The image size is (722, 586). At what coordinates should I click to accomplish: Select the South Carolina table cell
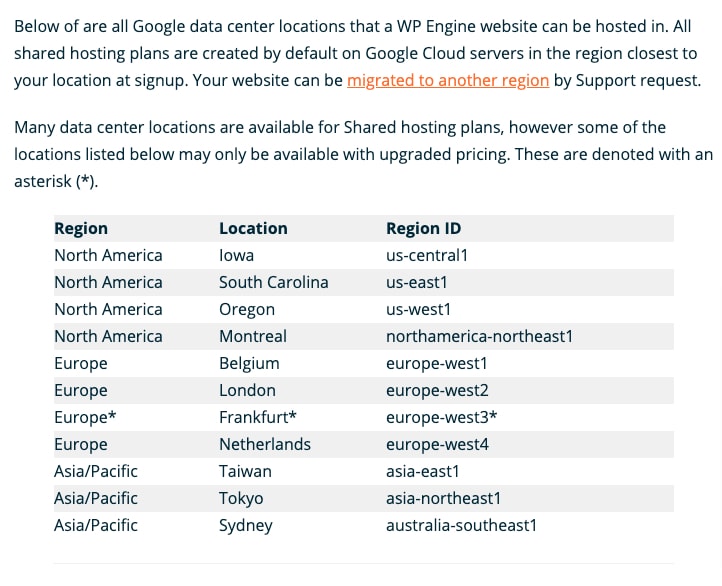pyautogui.click(x=274, y=282)
